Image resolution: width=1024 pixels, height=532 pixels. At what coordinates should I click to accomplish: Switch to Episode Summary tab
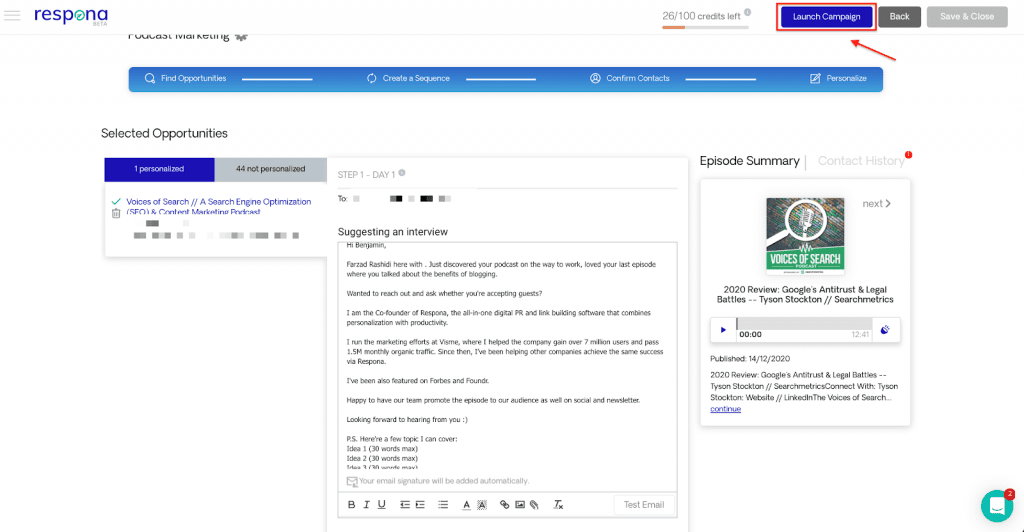click(750, 161)
